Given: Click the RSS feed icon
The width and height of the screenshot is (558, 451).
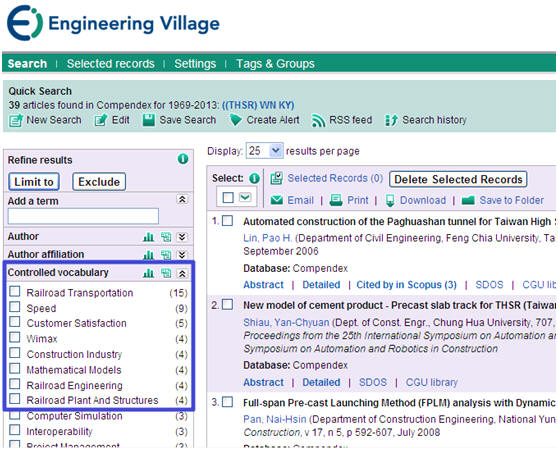Looking at the screenshot, I should click(318, 120).
